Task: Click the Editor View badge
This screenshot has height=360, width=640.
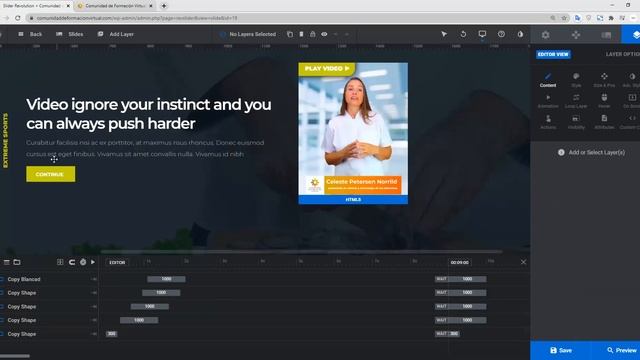Action: [x=553, y=54]
